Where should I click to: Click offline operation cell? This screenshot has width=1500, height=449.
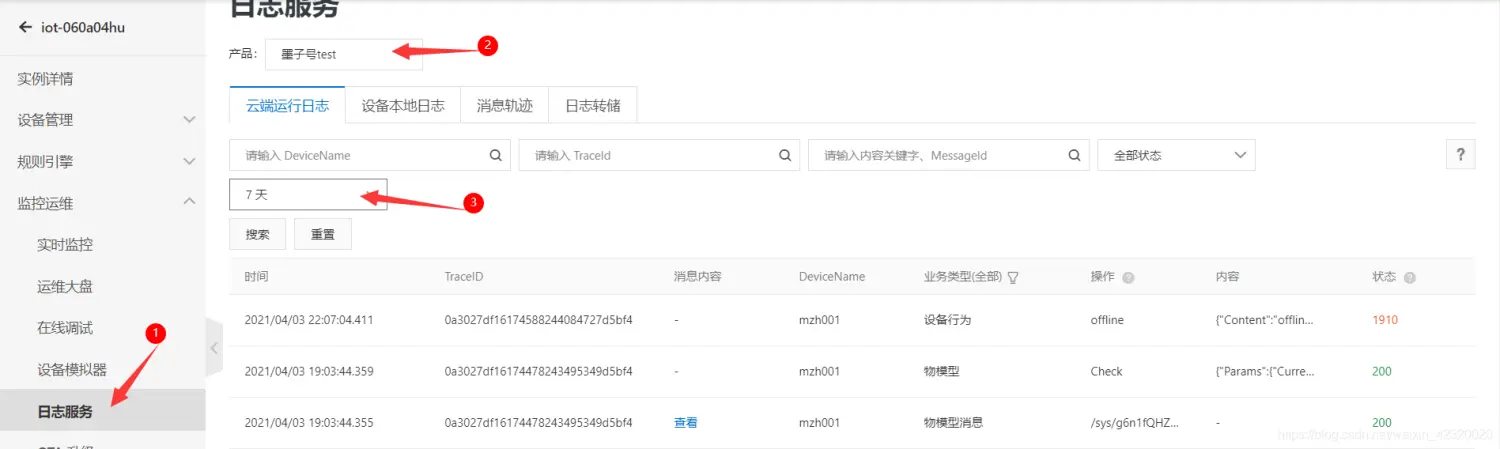[x=1107, y=320]
